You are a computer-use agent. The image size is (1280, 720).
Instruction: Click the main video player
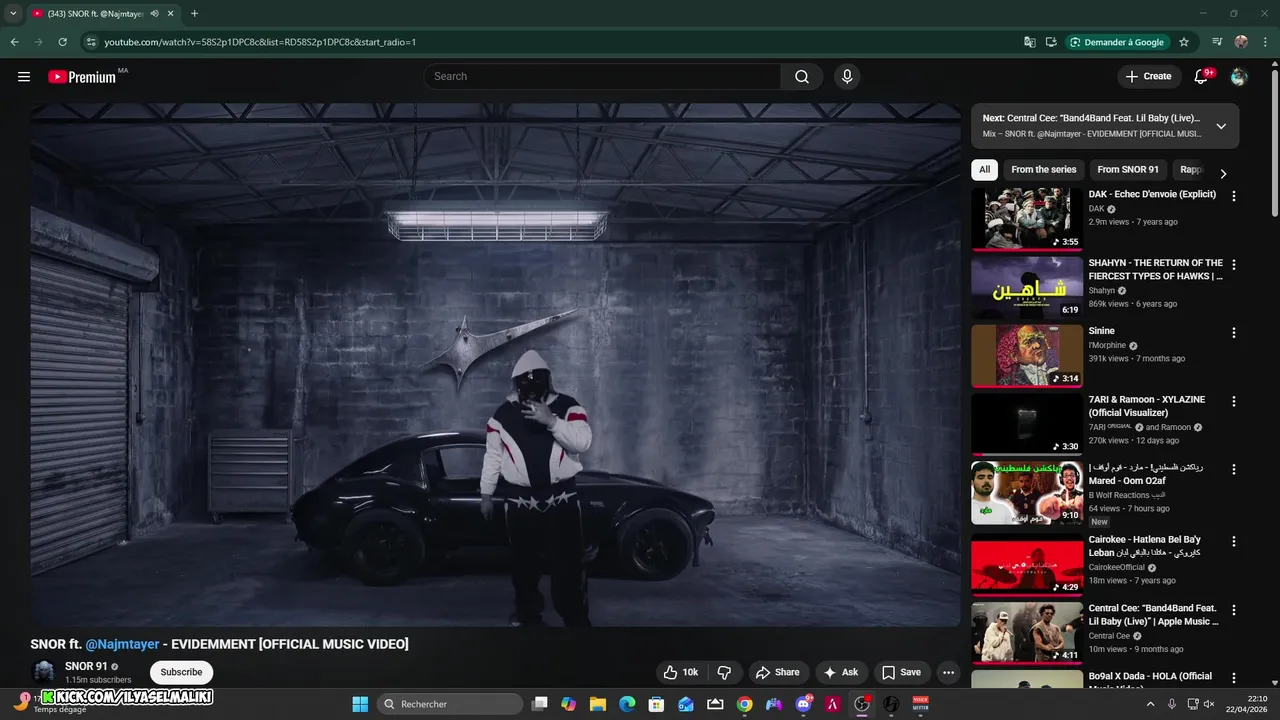(495, 365)
